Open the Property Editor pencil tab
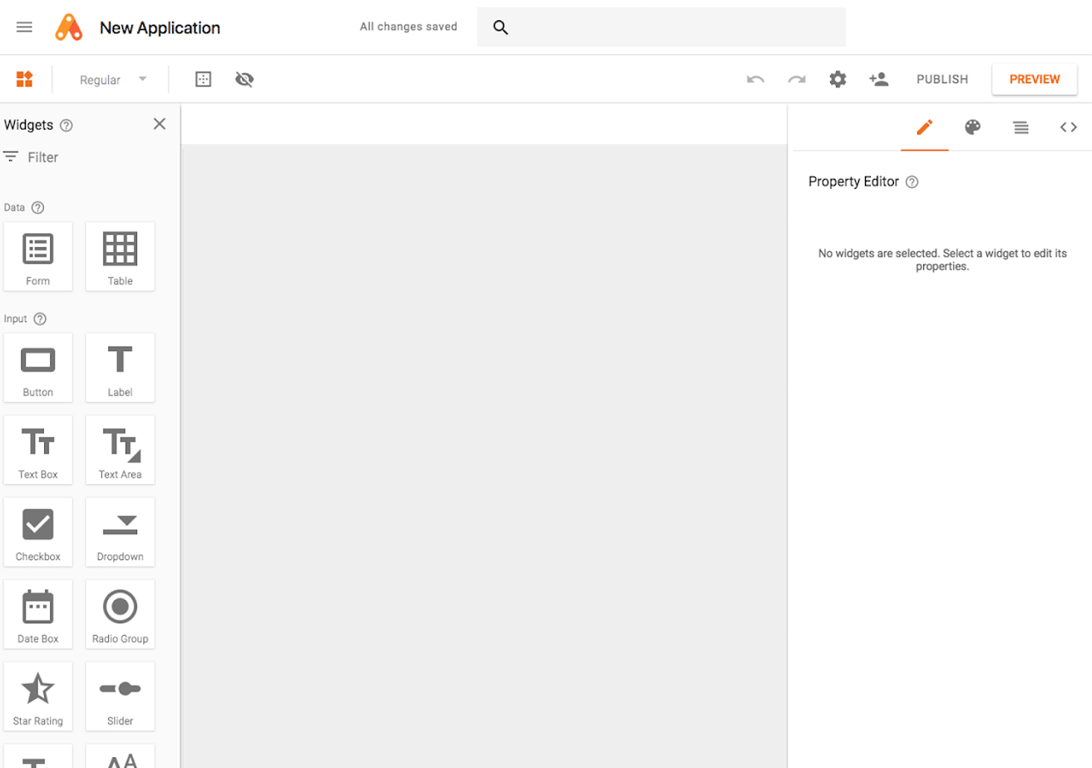The height and width of the screenshot is (768, 1092). [x=924, y=127]
